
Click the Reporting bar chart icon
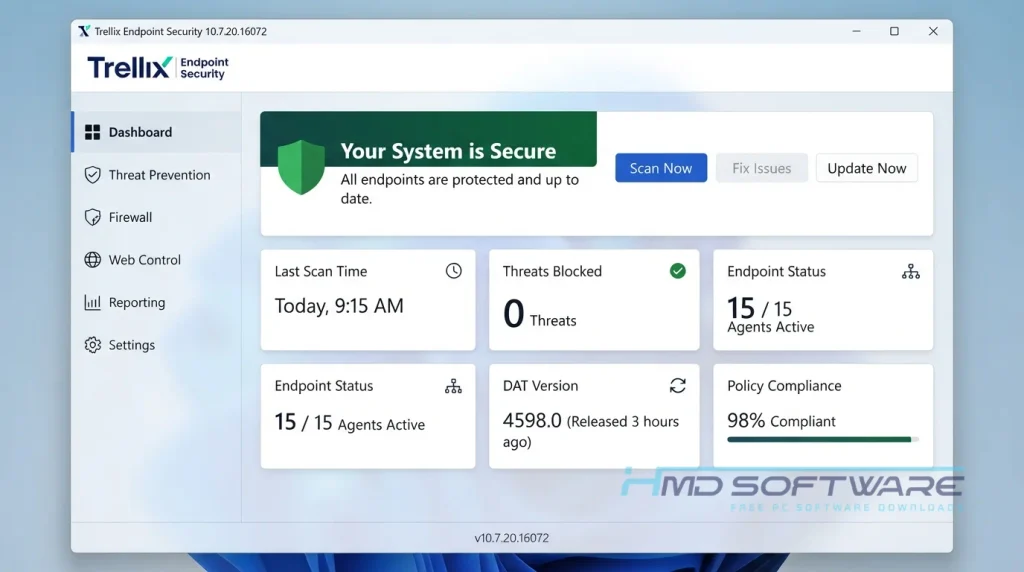click(x=93, y=302)
